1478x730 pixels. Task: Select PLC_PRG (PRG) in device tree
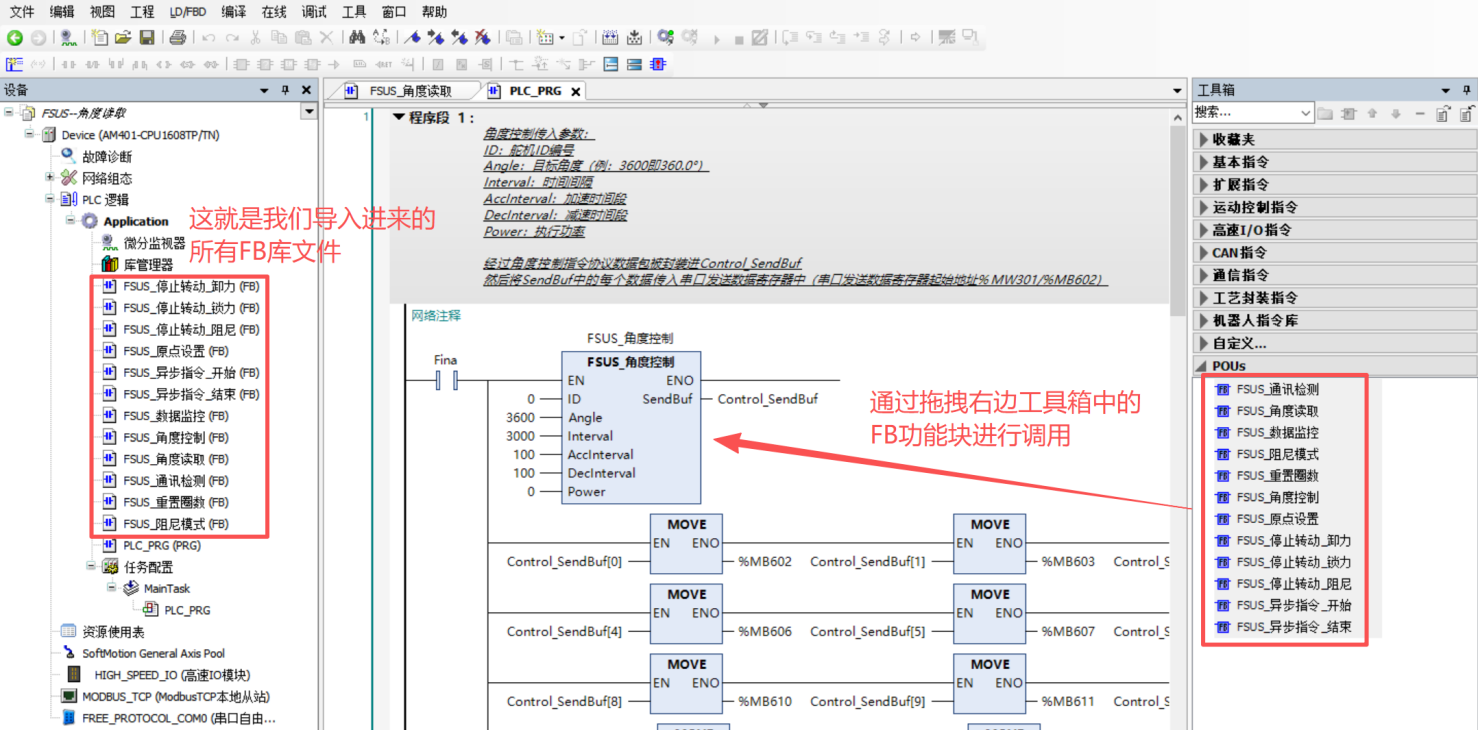click(x=161, y=546)
